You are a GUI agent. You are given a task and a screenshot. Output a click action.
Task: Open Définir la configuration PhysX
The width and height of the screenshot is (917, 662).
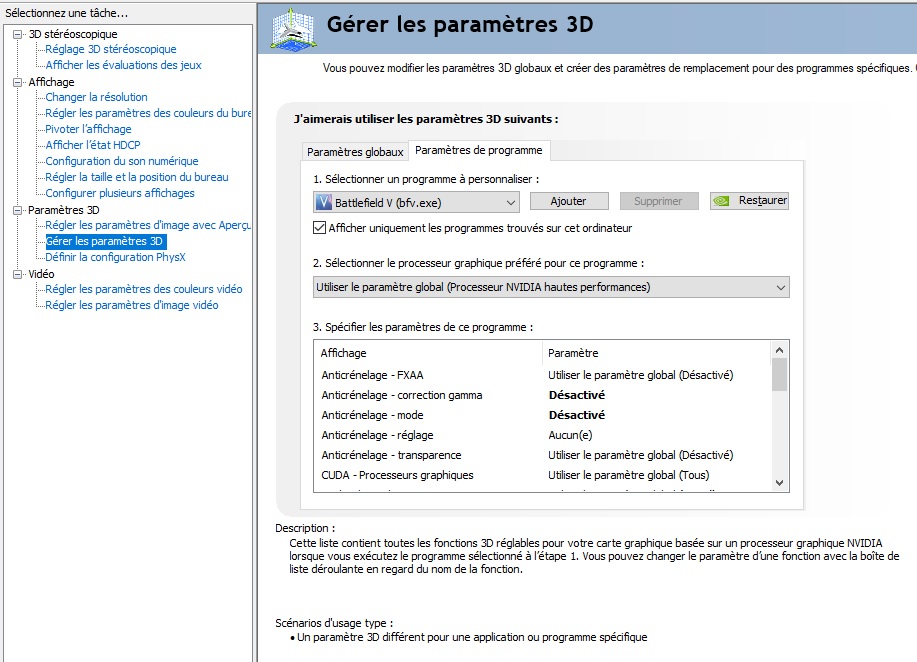coord(115,257)
